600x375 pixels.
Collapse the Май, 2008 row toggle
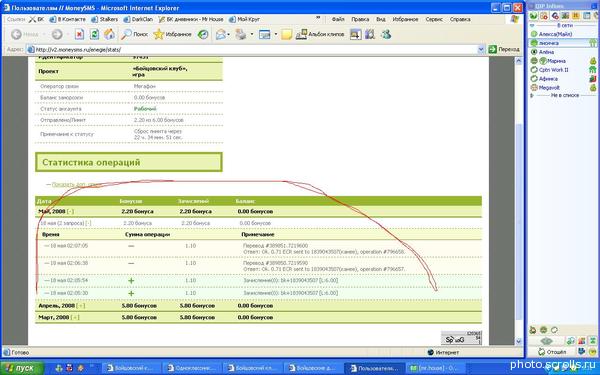coord(70,211)
